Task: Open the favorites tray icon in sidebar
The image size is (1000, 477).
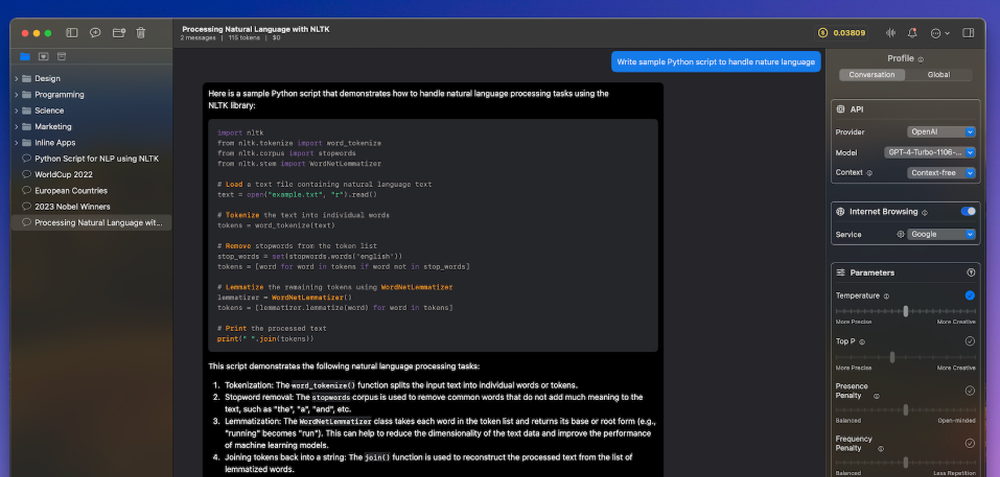Action: (43, 56)
